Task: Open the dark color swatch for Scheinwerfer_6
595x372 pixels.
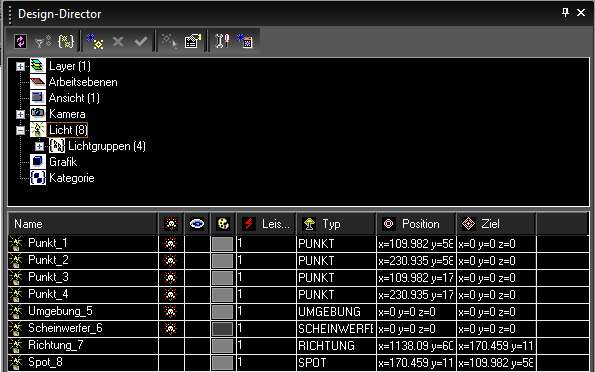Action: tap(223, 329)
